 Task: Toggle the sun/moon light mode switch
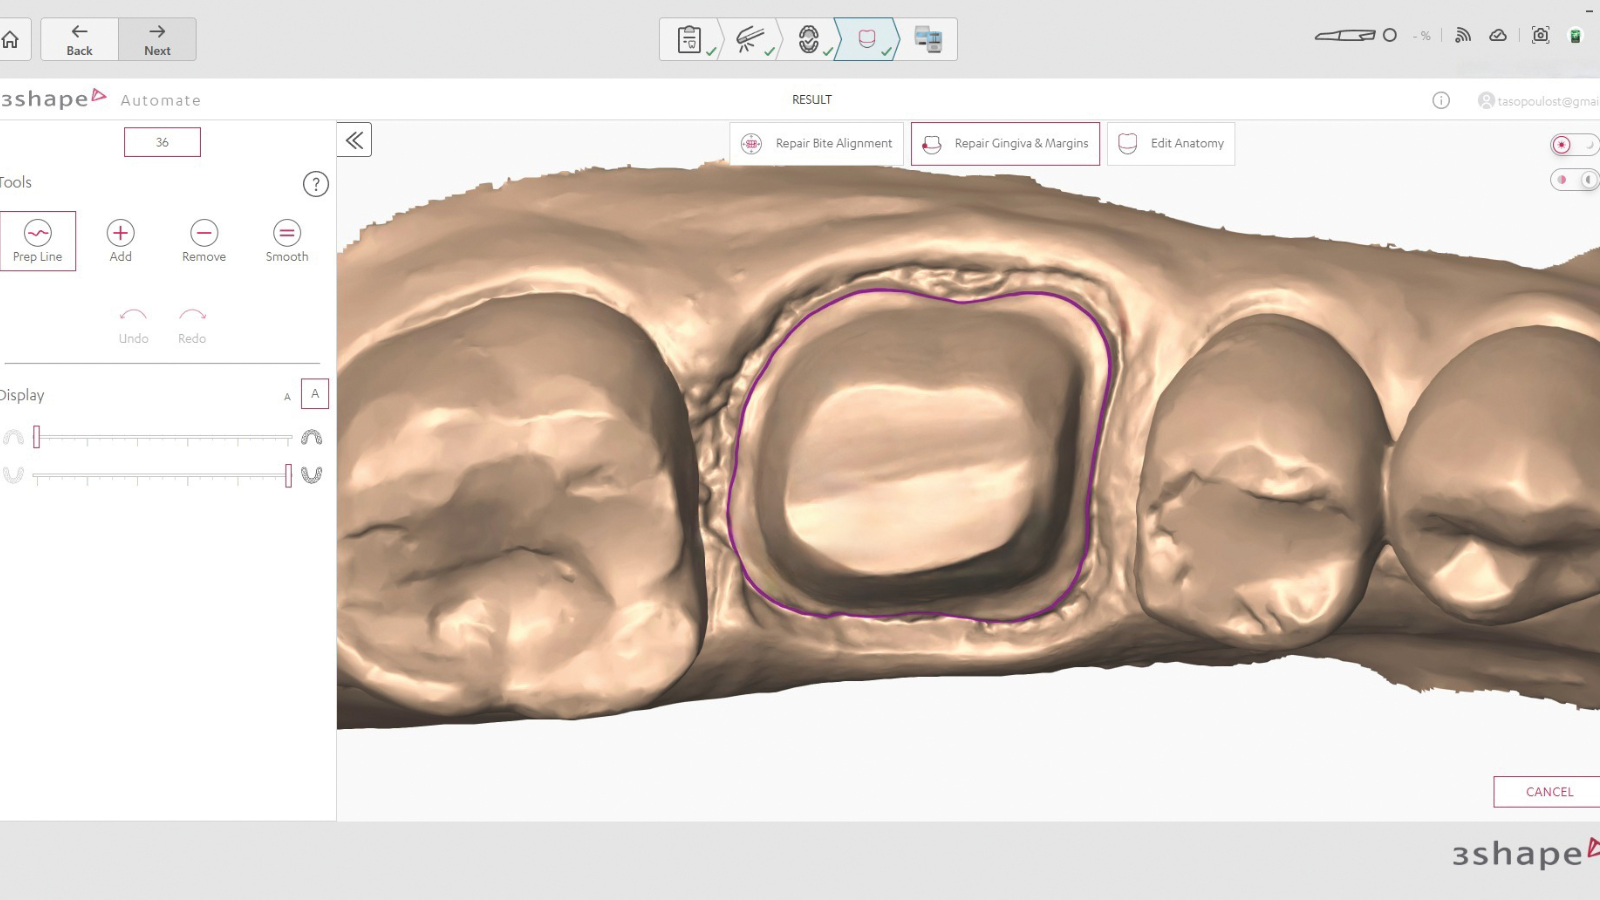[1574, 145]
